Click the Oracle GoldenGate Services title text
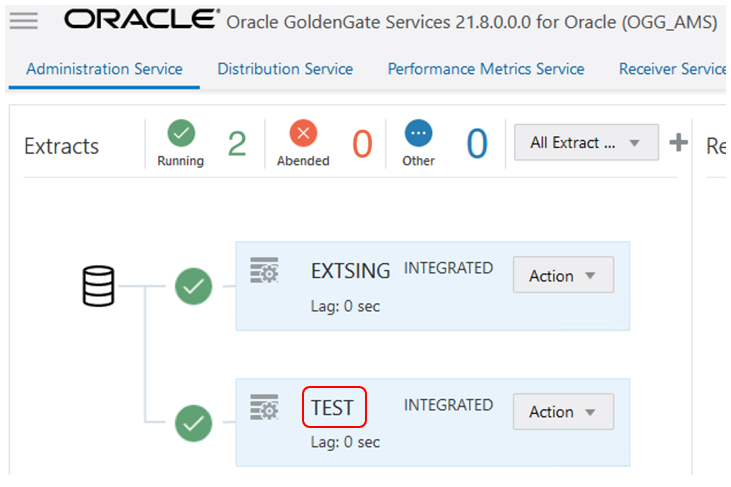Screen dimensions: 731x487 pyautogui.click(x=472, y=22)
